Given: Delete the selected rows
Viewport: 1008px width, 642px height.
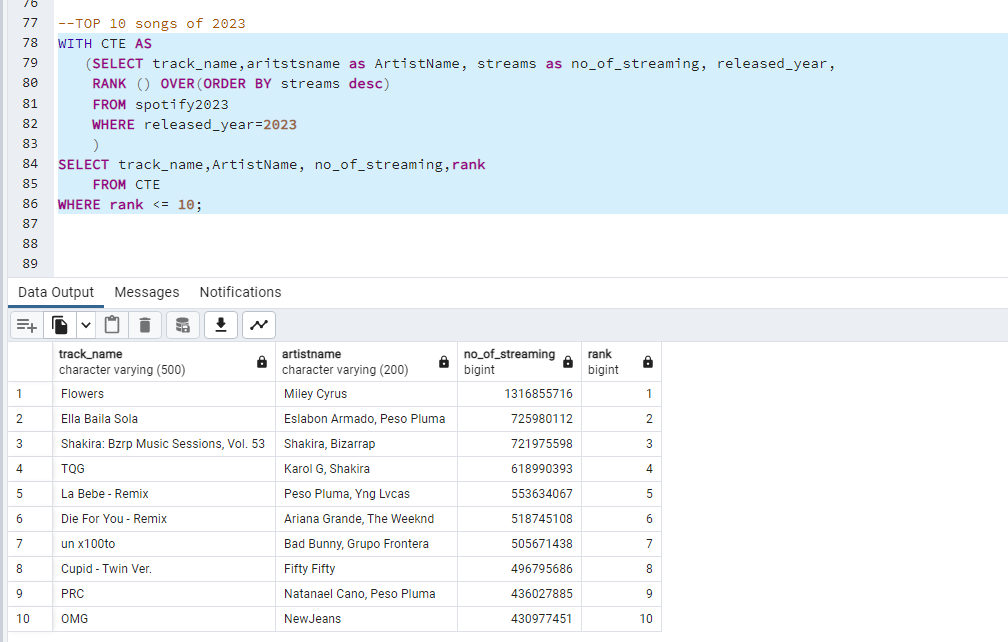Looking at the screenshot, I should click(143, 325).
